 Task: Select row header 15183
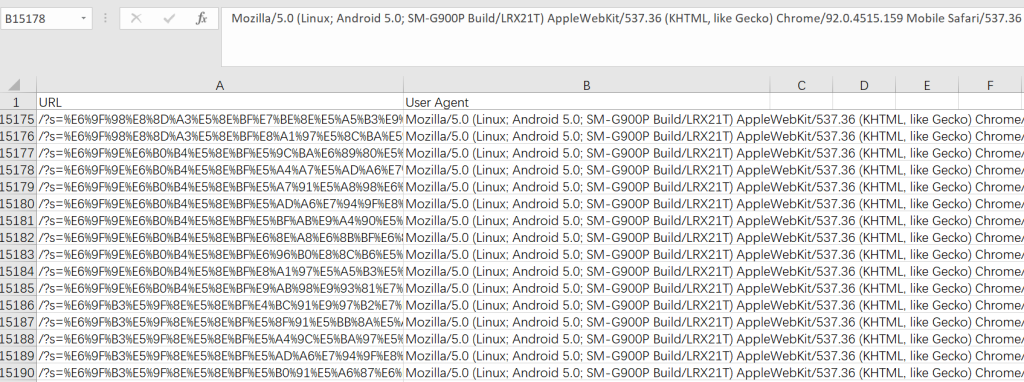(x=18, y=255)
